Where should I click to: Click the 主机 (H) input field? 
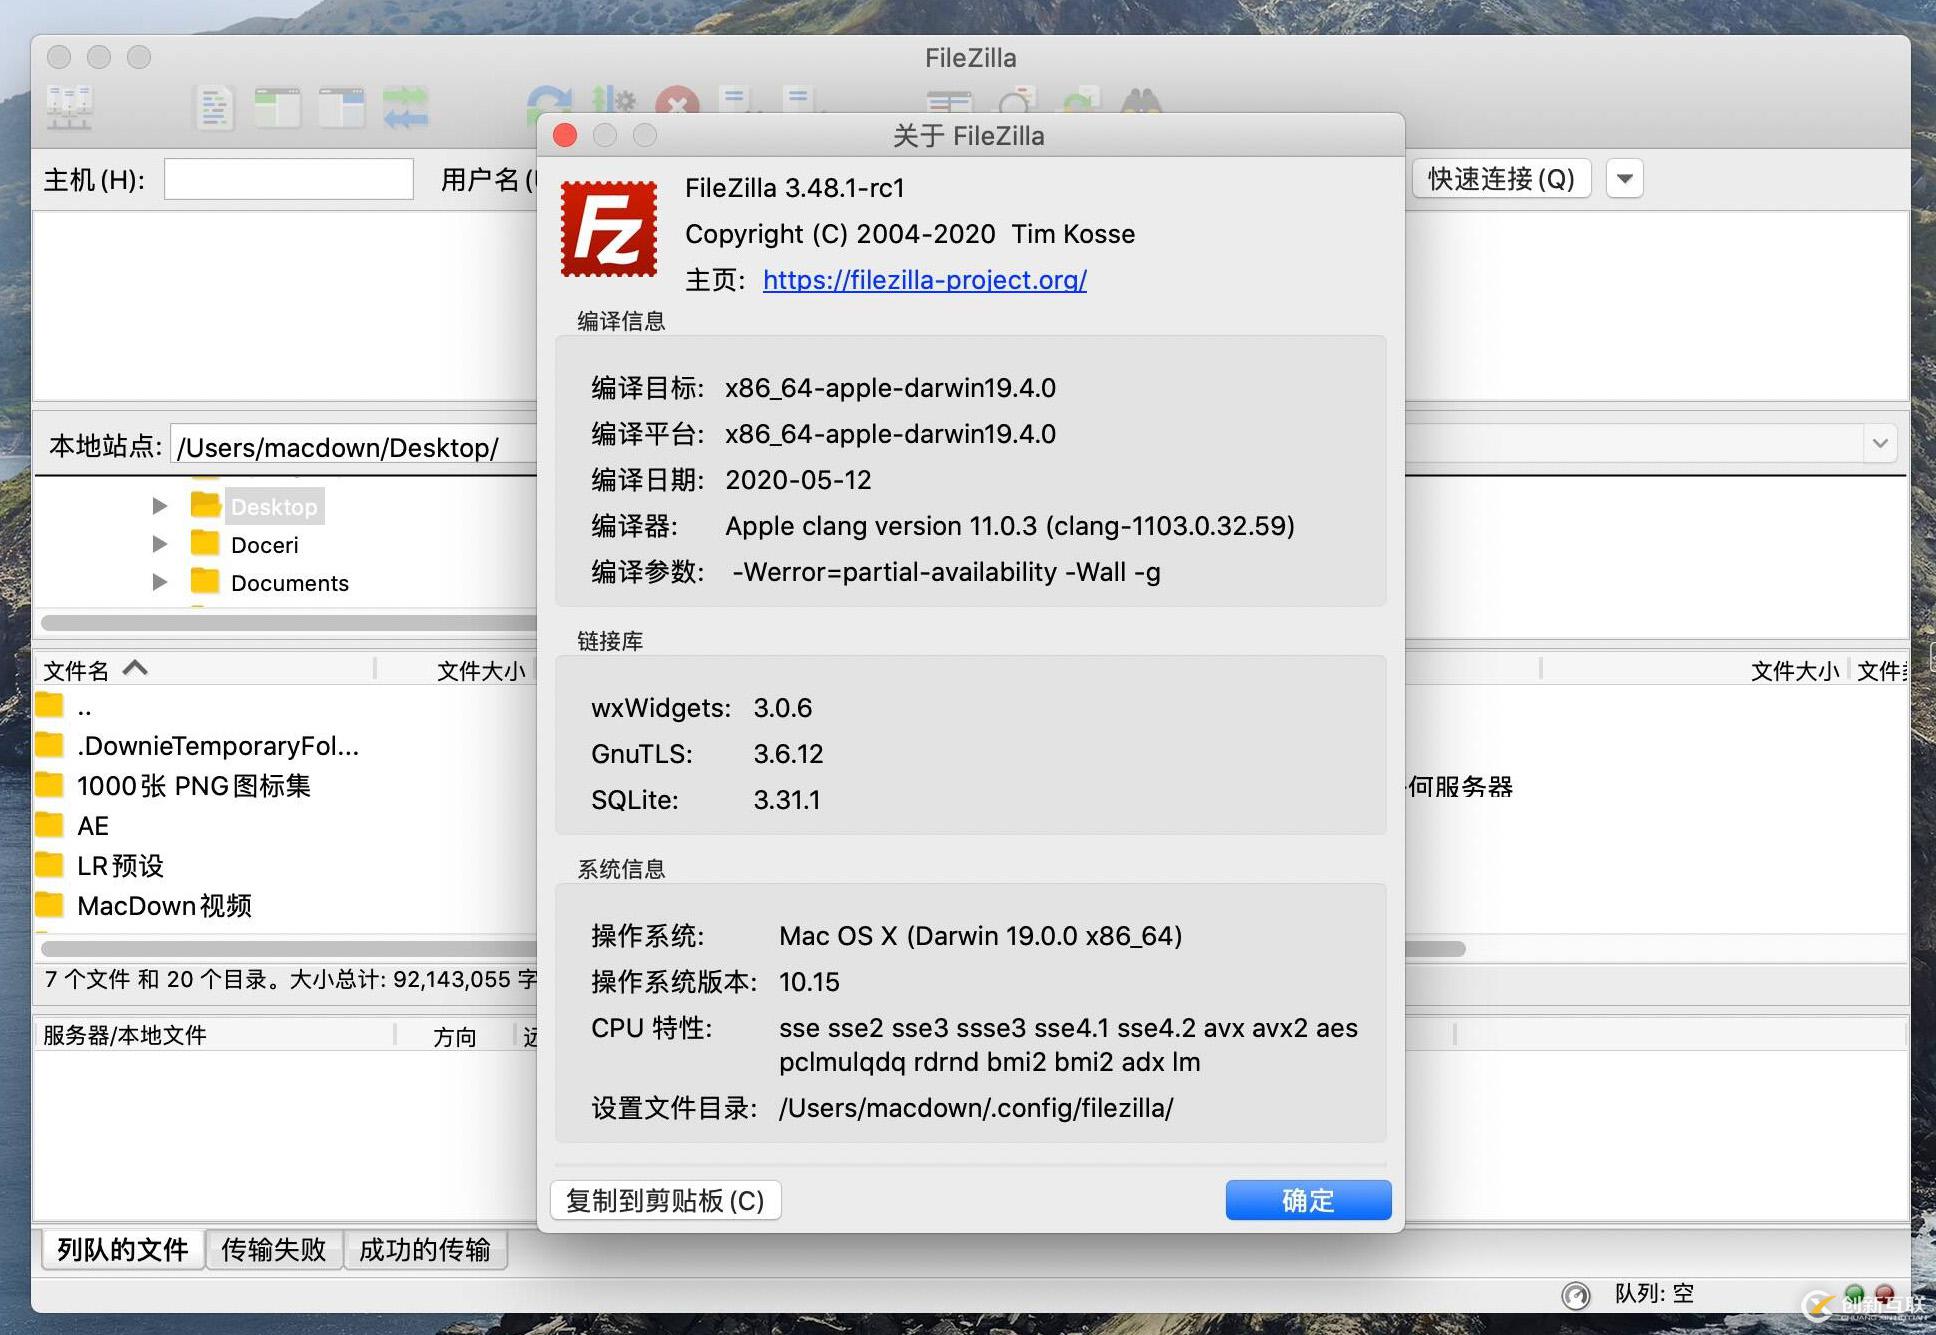click(x=289, y=179)
